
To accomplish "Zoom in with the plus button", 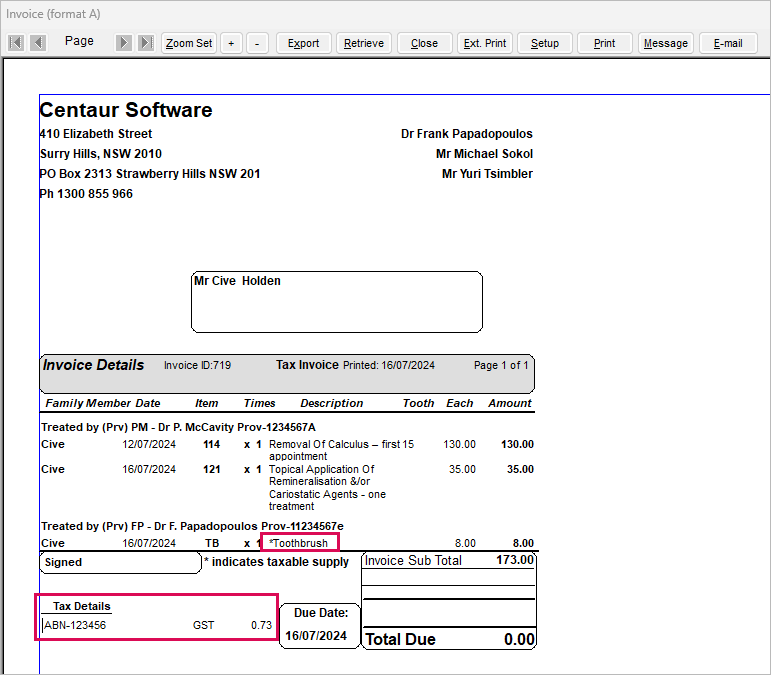I will (231, 43).
